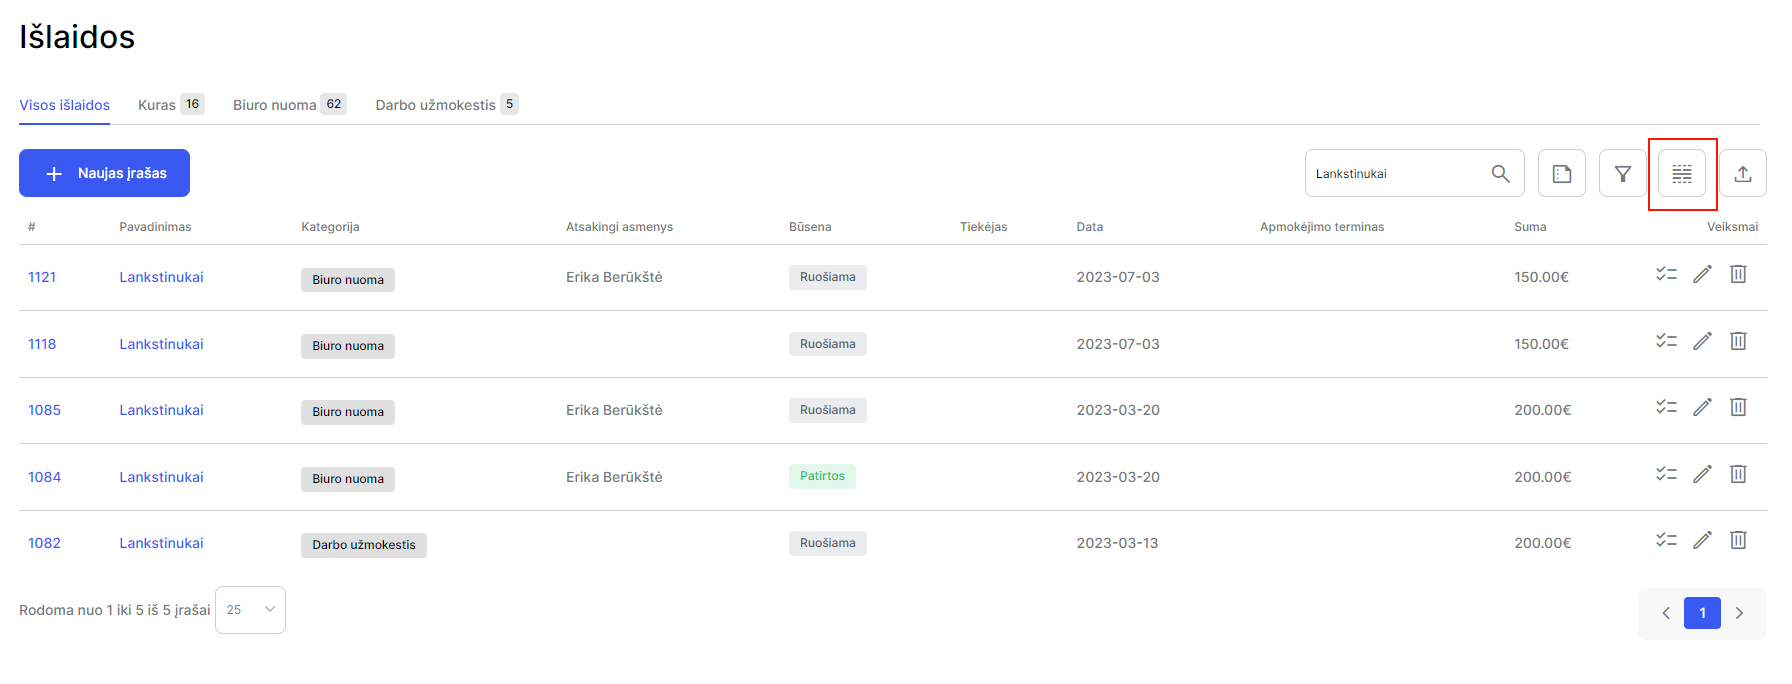Image resolution: width=1792 pixels, height=684 pixels.
Task: Click the magnifier search icon
Action: (x=1500, y=174)
